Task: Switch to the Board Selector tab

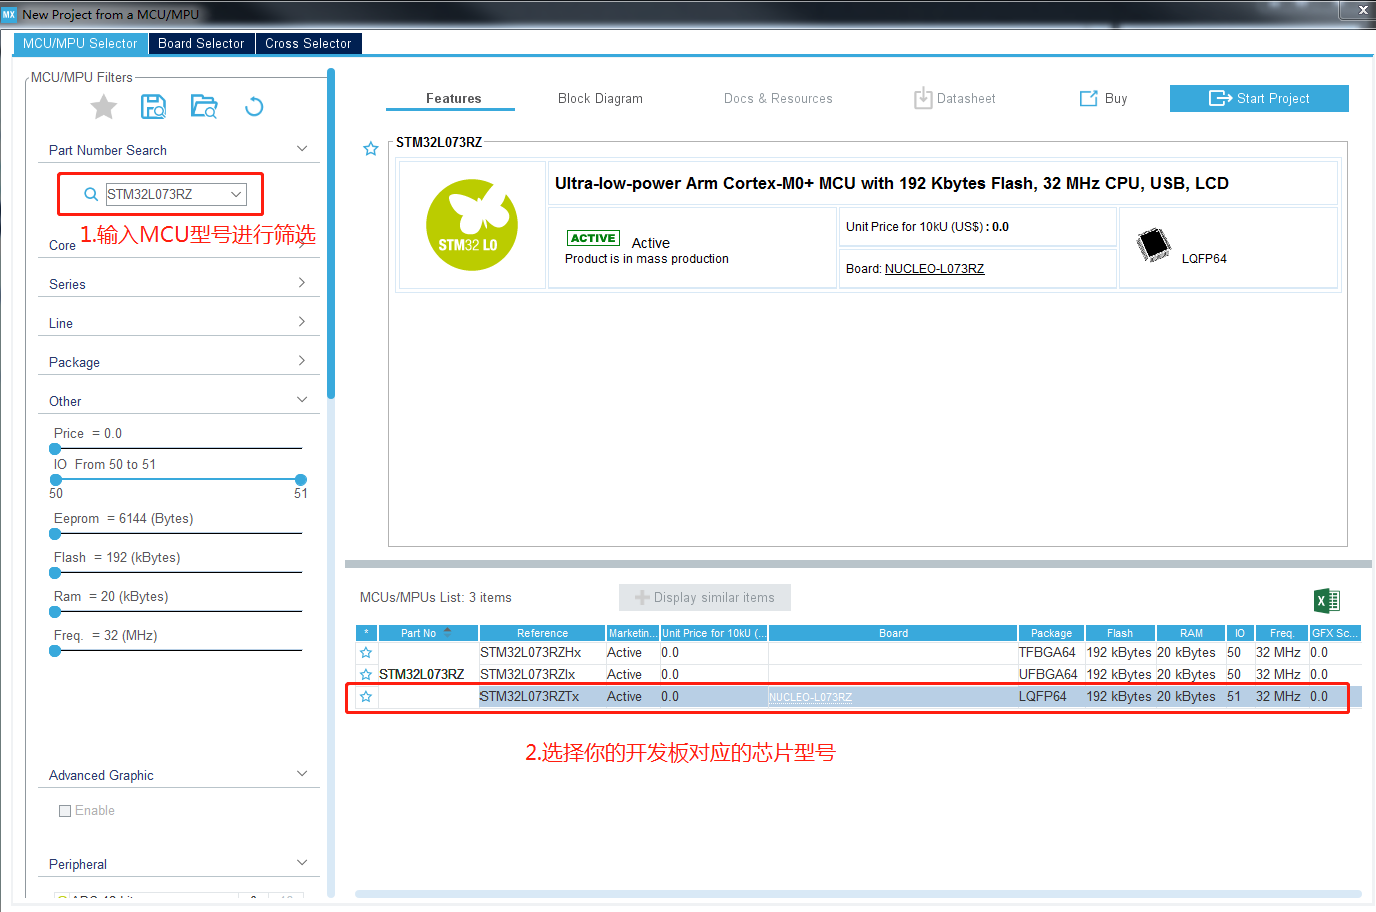Action: 201,44
